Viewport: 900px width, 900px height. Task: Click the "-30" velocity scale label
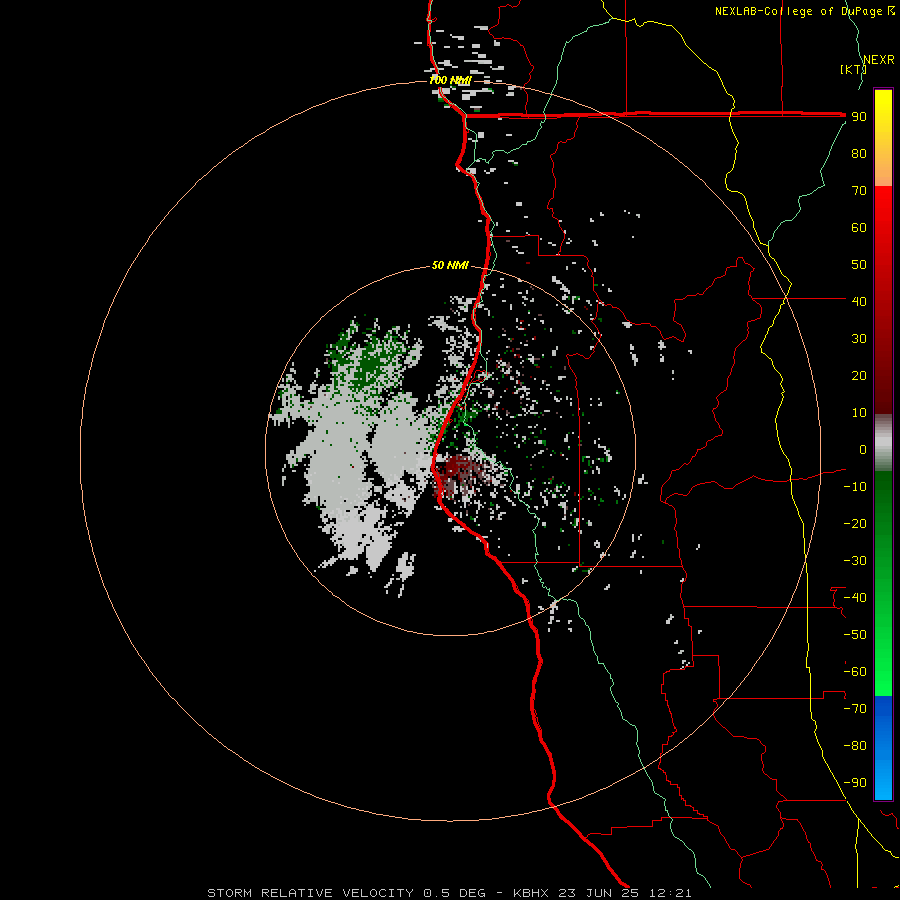[855, 561]
